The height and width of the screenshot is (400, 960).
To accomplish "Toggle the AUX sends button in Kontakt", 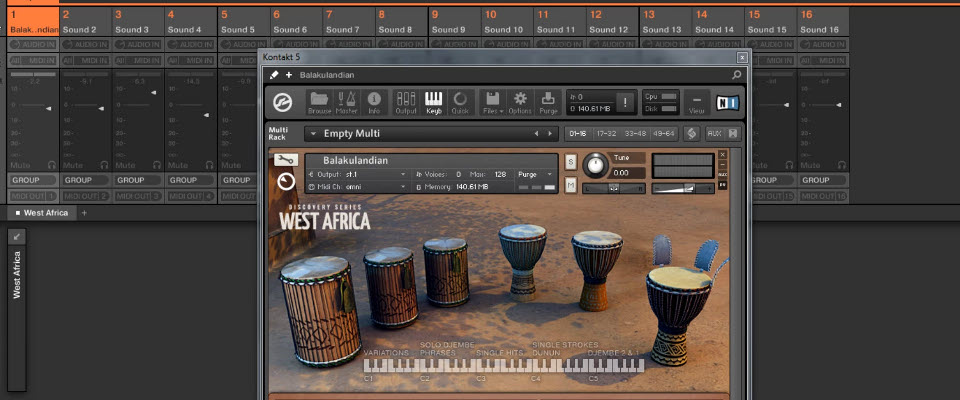I will coord(714,134).
